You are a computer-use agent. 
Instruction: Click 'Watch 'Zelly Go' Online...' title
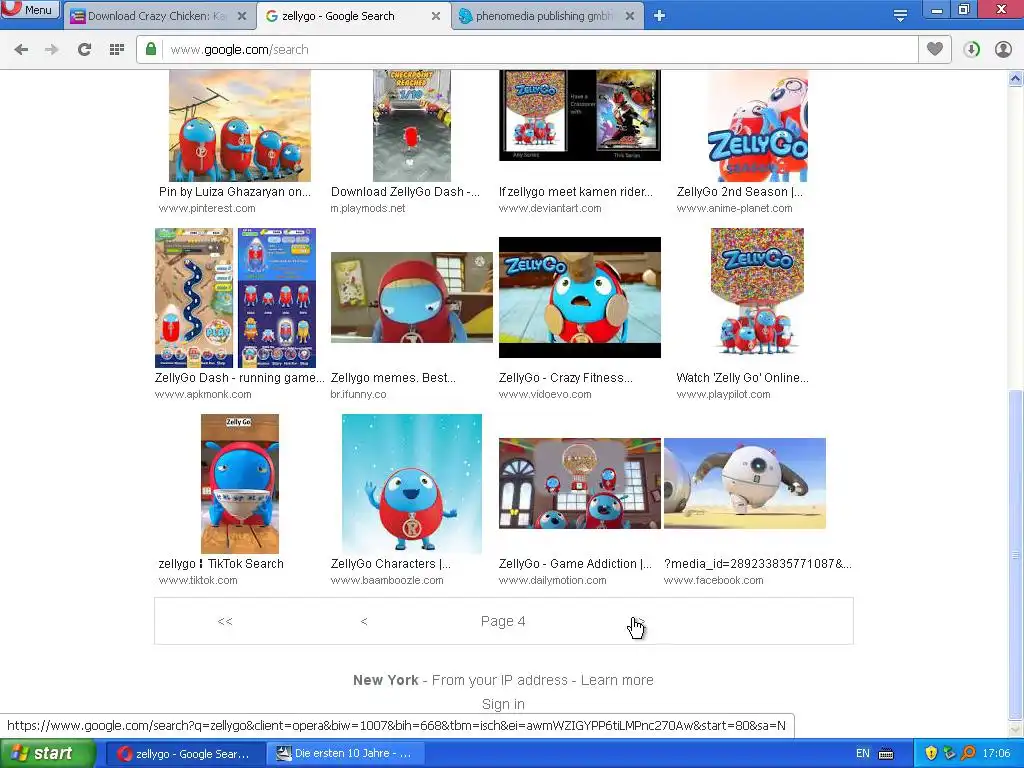tap(742, 378)
